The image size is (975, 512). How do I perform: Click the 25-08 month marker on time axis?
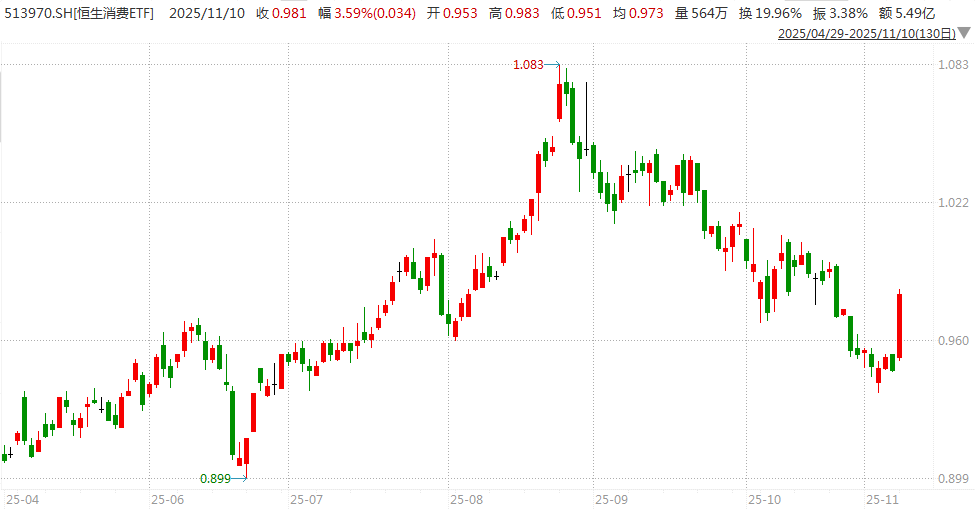coord(466,498)
